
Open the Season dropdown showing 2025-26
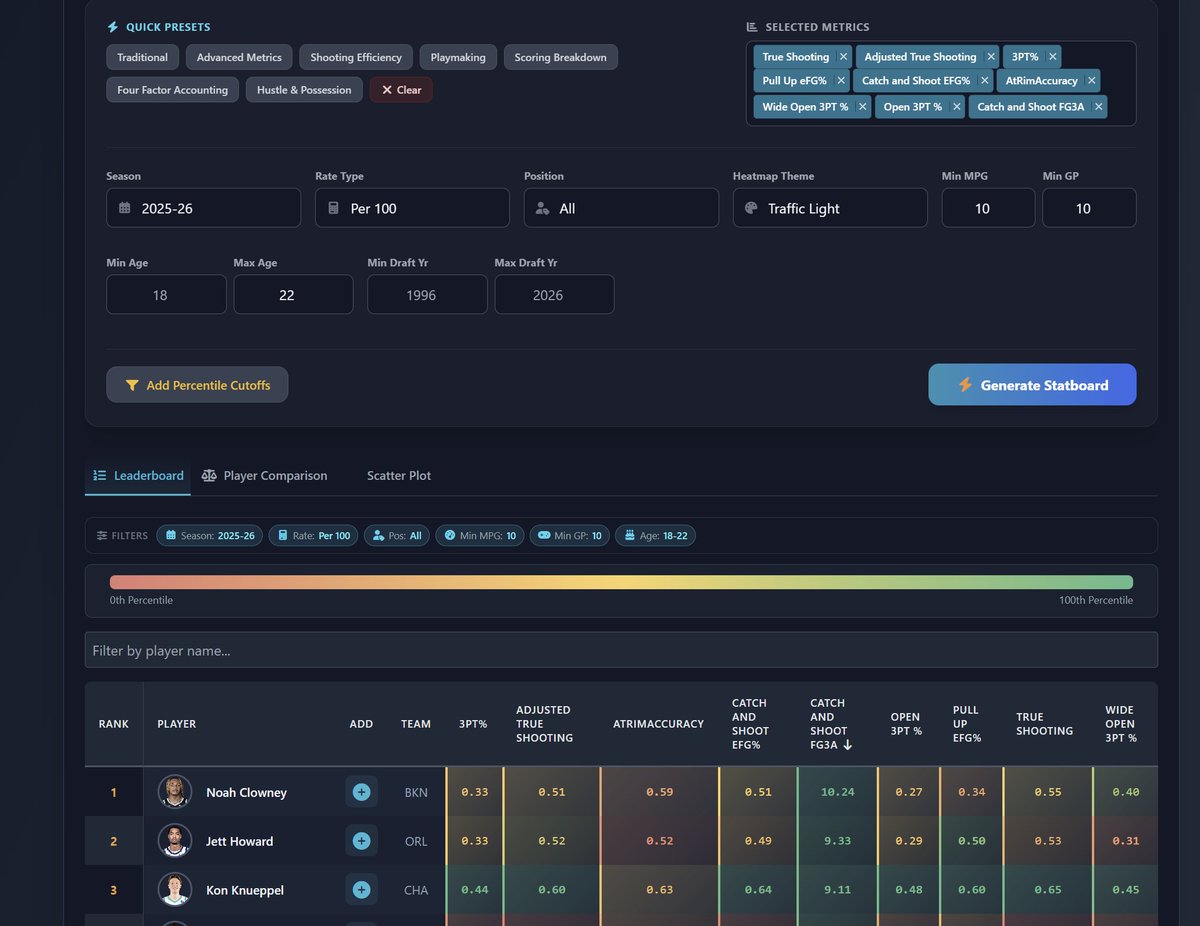[203, 208]
